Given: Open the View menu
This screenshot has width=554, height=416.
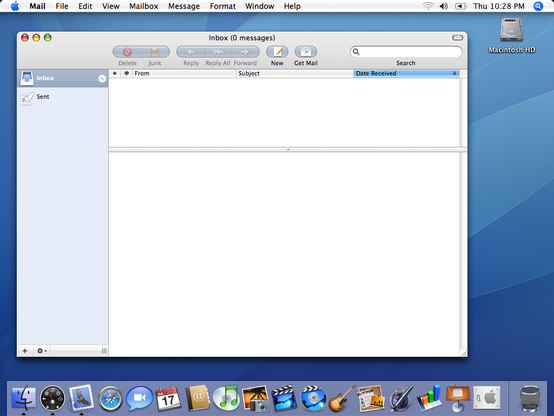Looking at the screenshot, I should [111, 6].
